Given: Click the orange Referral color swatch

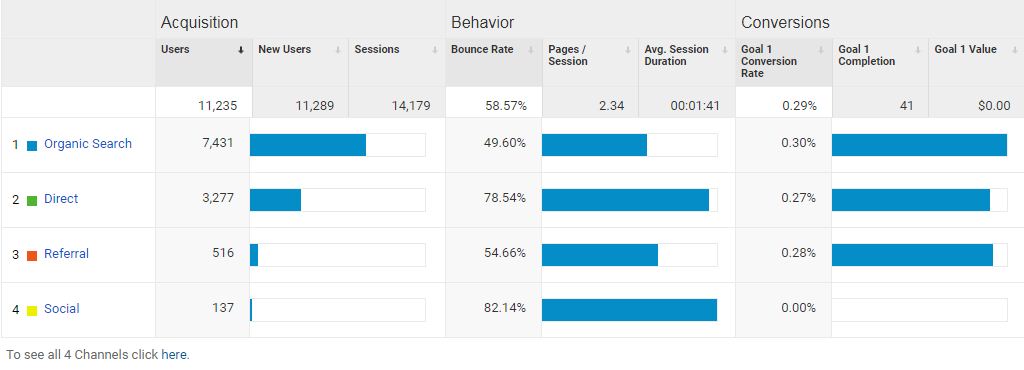Looking at the screenshot, I should click(32, 255).
